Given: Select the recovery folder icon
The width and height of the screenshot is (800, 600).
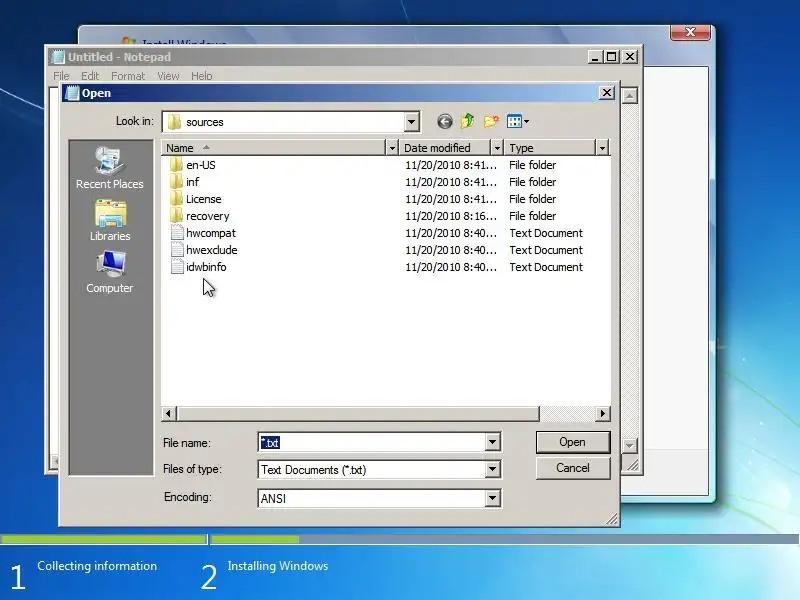Looking at the screenshot, I should (x=176, y=216).
